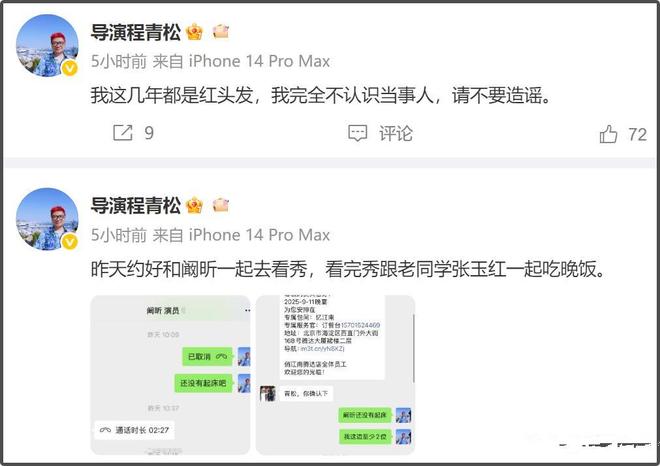Open 导演程青松 profile from first post
This screenshot has width=660, height=466.
point(136,32)
